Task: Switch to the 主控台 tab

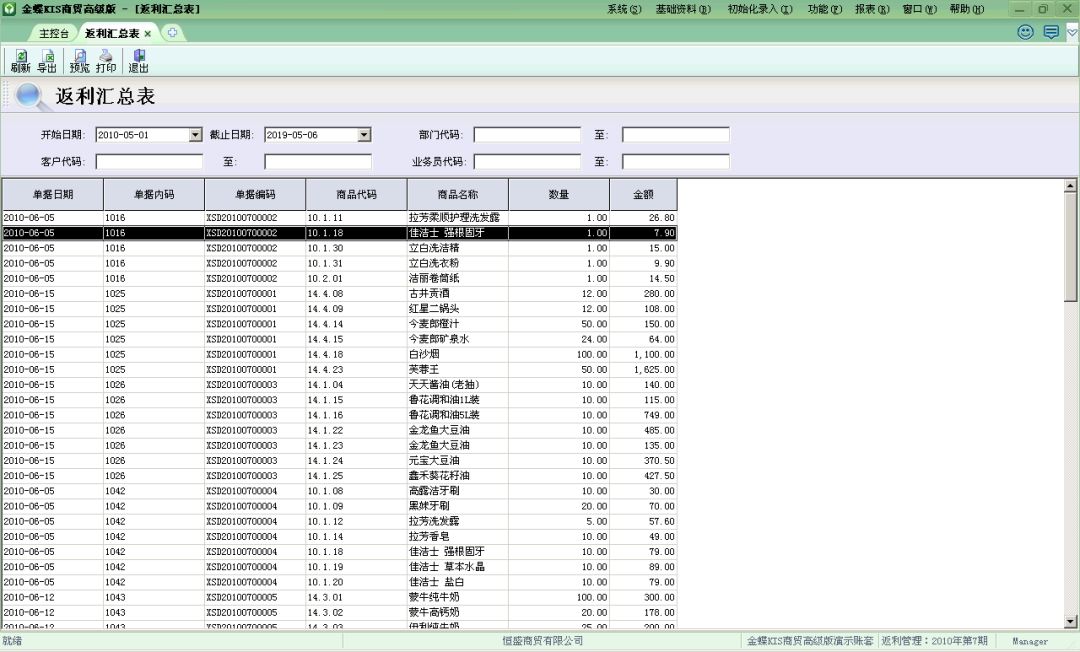Action: 54,33
